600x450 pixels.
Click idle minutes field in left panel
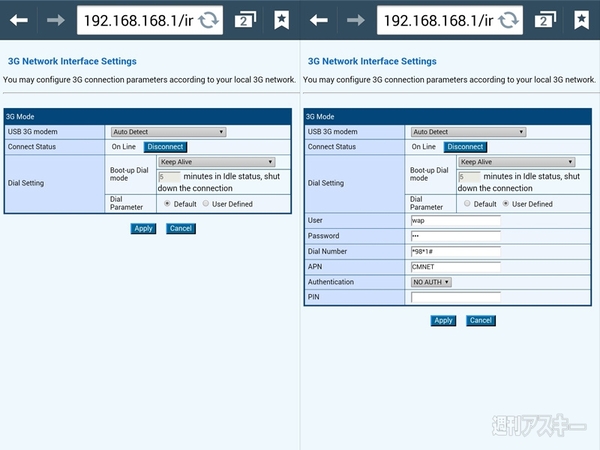click(169, 177)
